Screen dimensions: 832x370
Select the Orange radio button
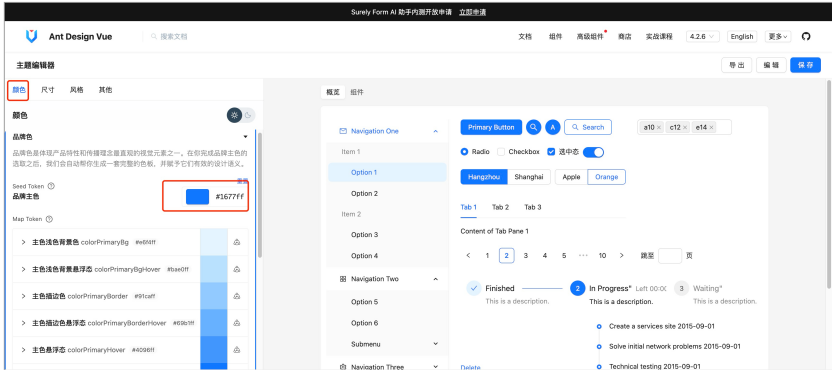[x=606, y=177]
